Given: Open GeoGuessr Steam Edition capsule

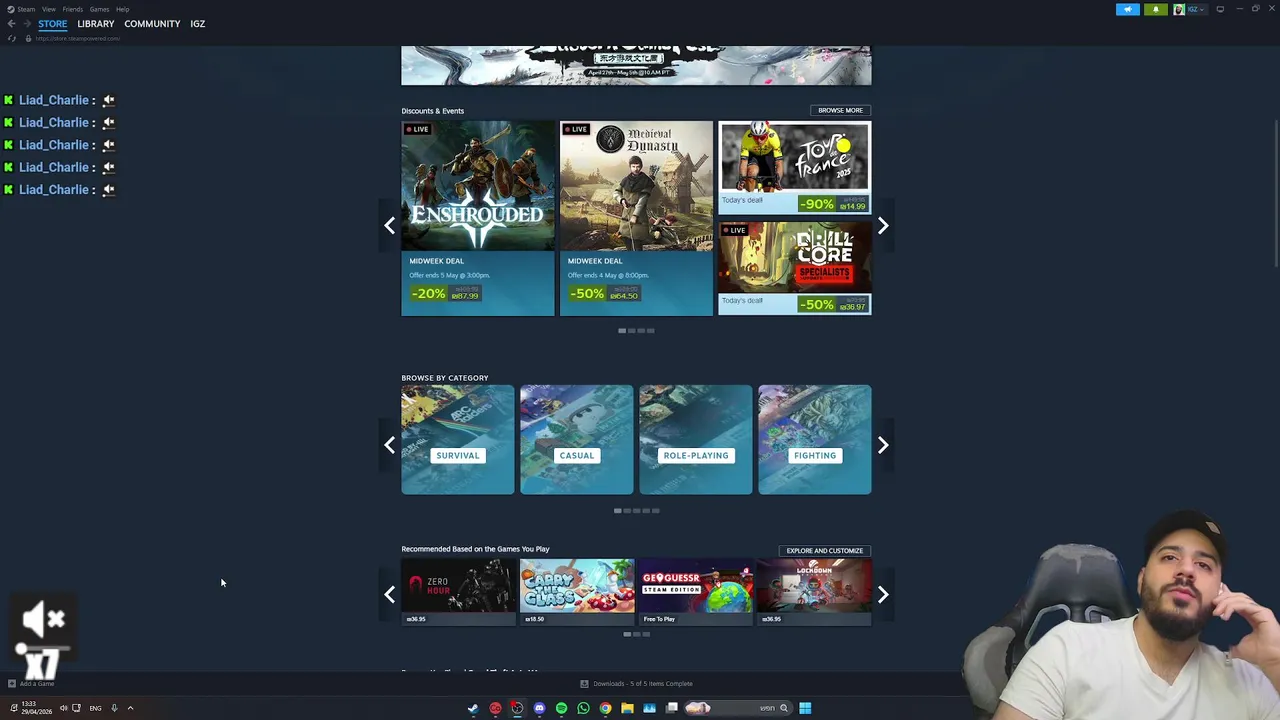Looking at the screenshot, I should pyautogui.click(x=696, y=591).
